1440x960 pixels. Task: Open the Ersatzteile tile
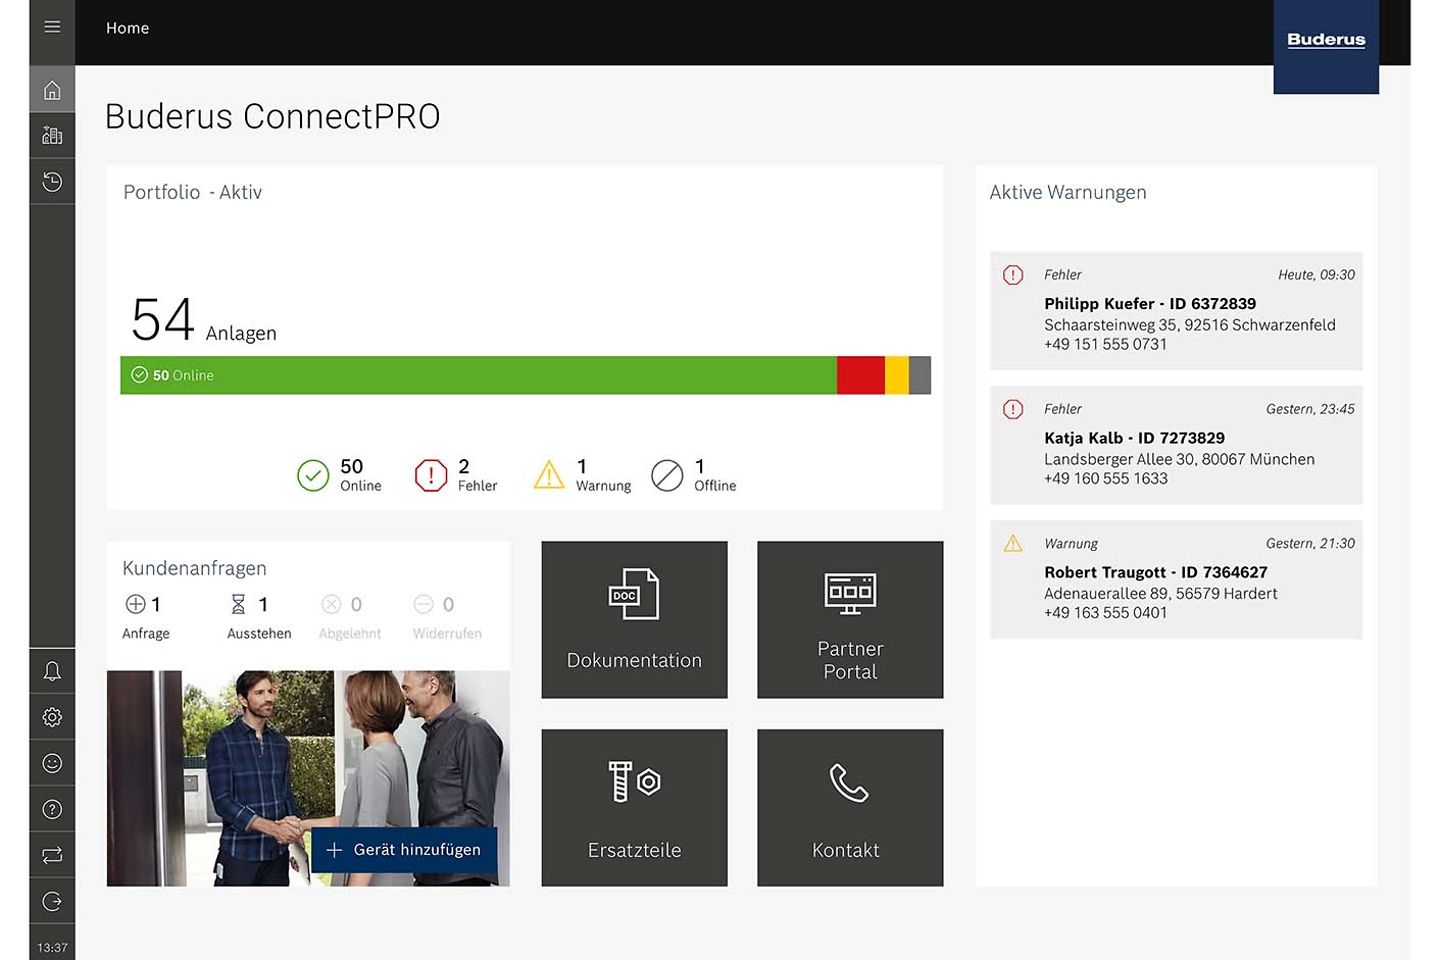634,807
